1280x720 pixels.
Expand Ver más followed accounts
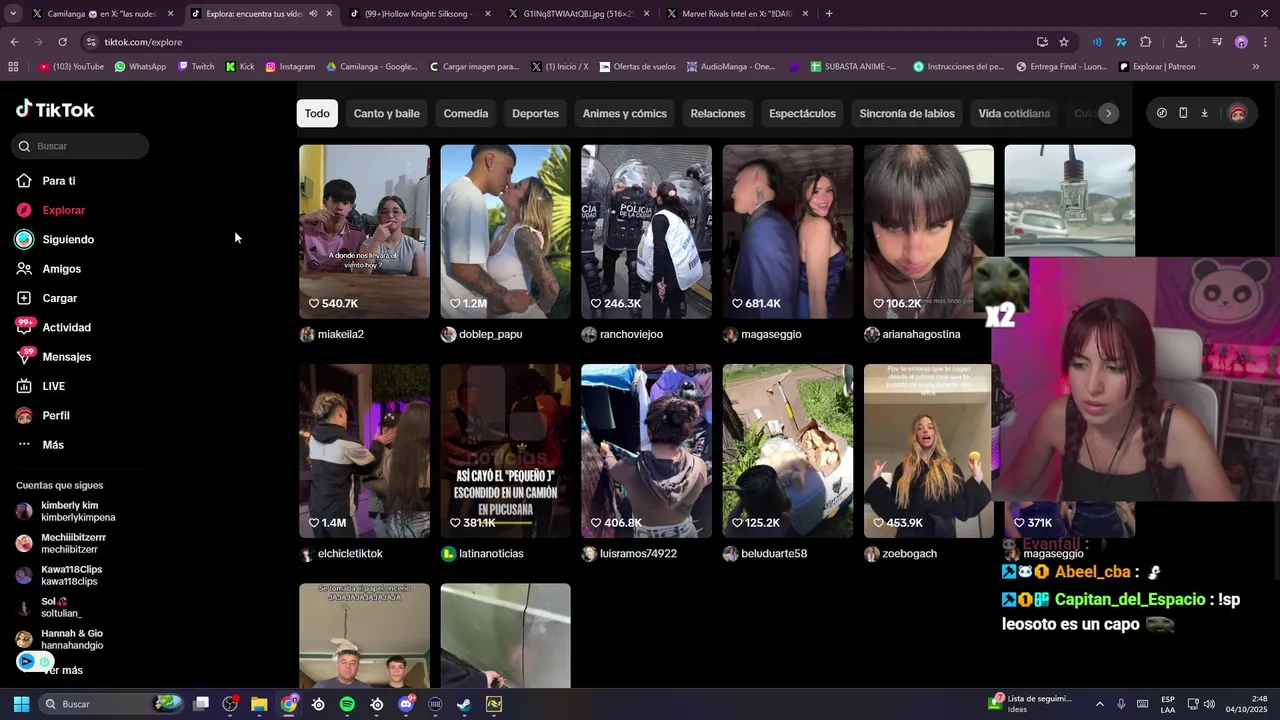click(x=62, y=670)
